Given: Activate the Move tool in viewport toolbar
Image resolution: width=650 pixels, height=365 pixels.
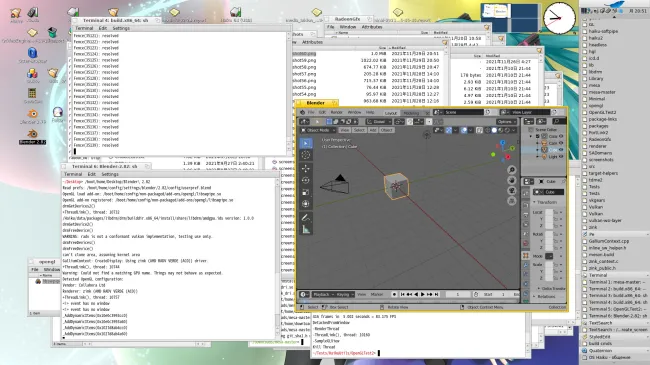Looking at the screenshot, I should (306, 168).
